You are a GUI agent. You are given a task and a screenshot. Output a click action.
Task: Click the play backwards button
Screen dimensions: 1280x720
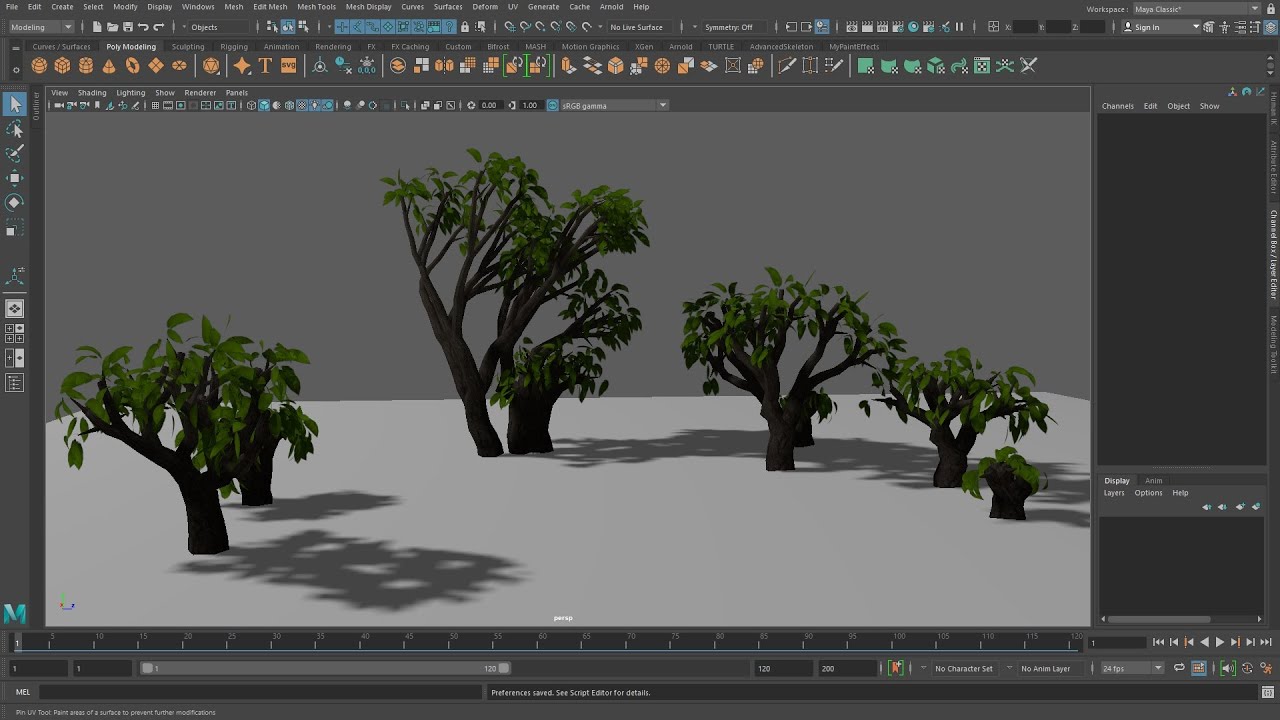[1204, 642]
